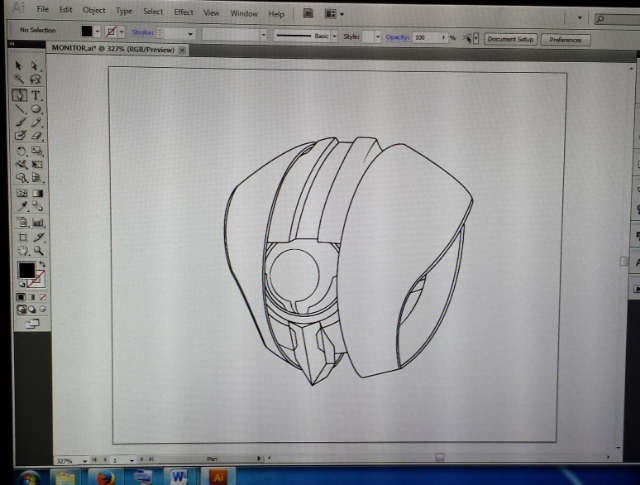Click the Go to Bridge icon
640x485 pixels.
pos(308,13)
